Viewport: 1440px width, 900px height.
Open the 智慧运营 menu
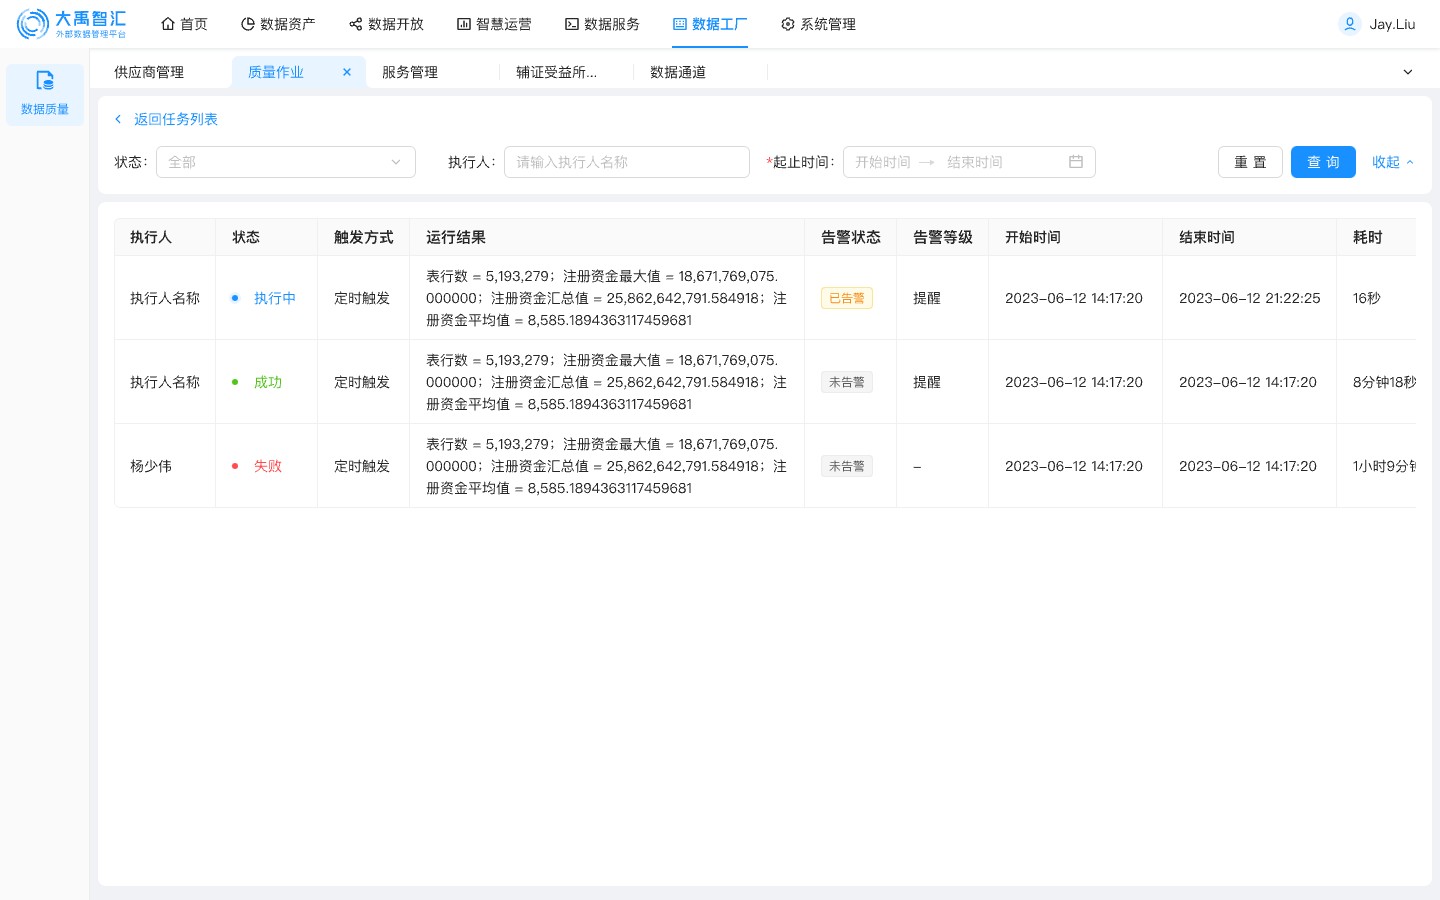(494, 24)
